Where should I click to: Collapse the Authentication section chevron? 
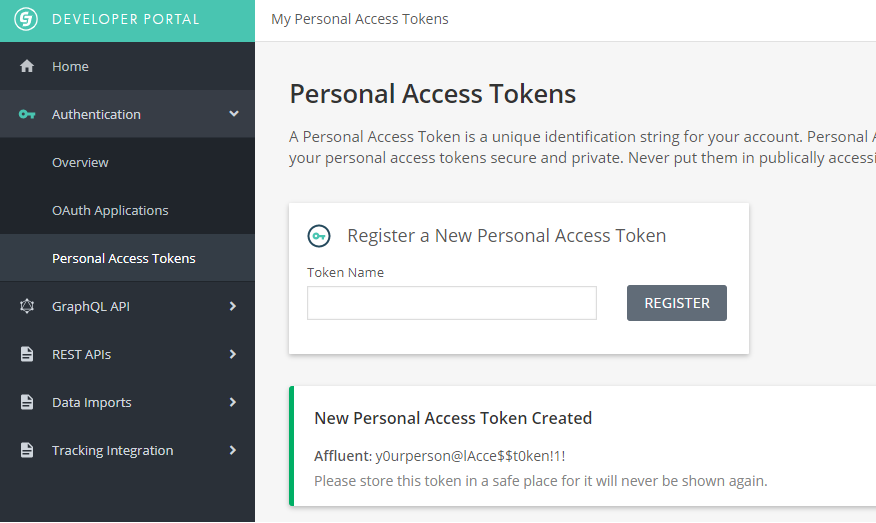tap(234, 113)
